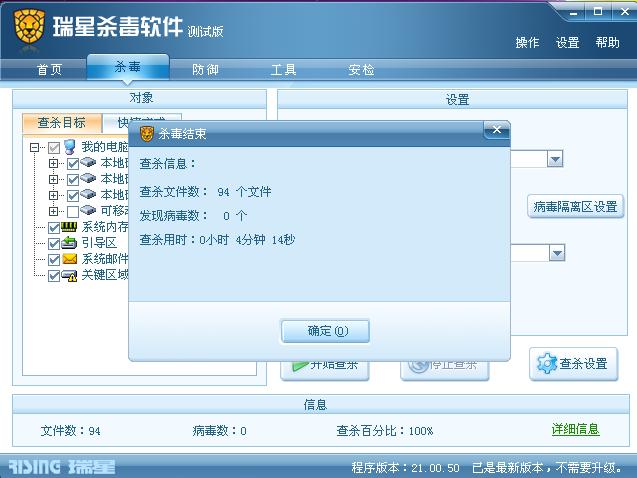Click the 开始查杀 button
The image size is (637, 478).
(325, 370)
